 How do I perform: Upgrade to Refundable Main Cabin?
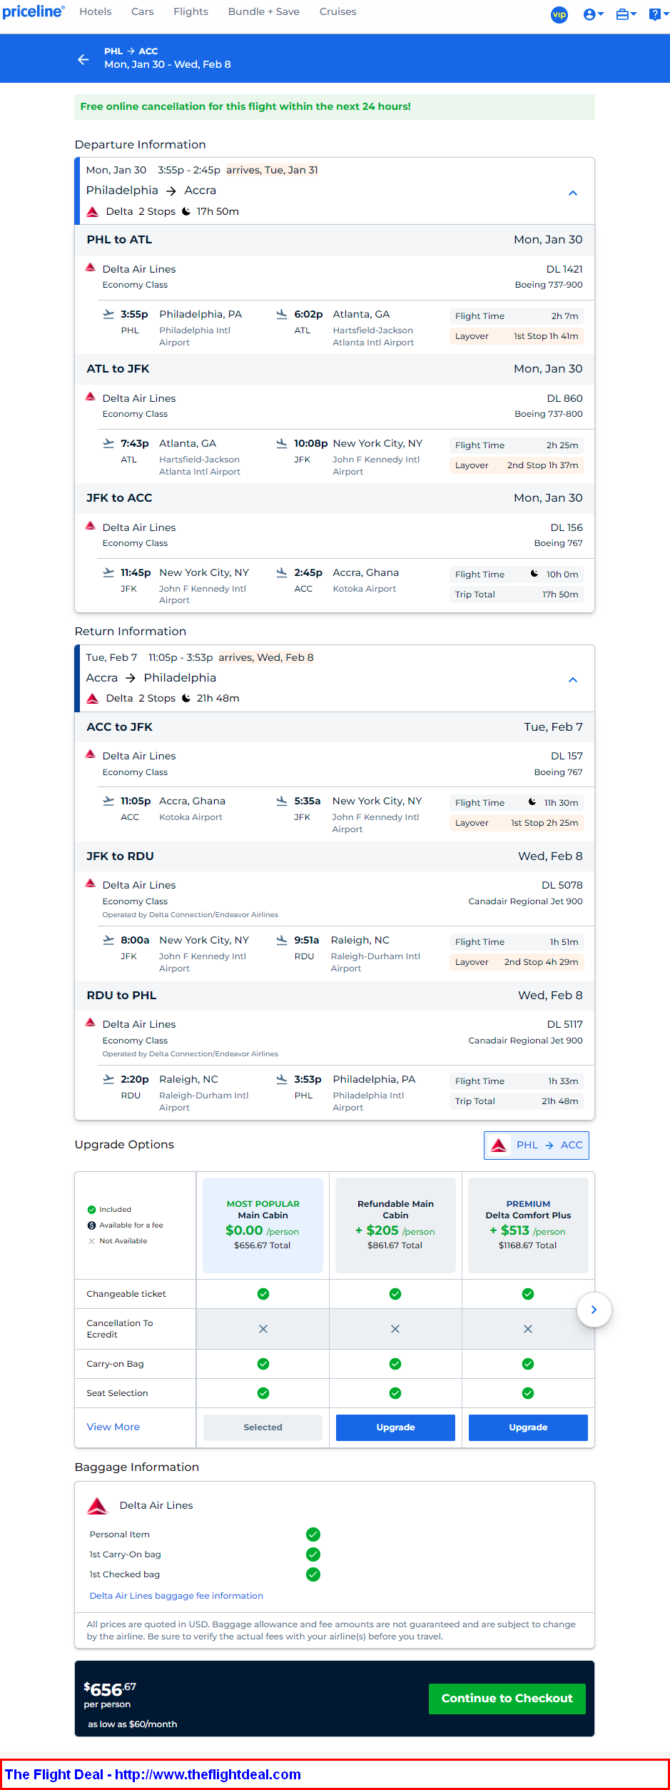(395, 1427)
